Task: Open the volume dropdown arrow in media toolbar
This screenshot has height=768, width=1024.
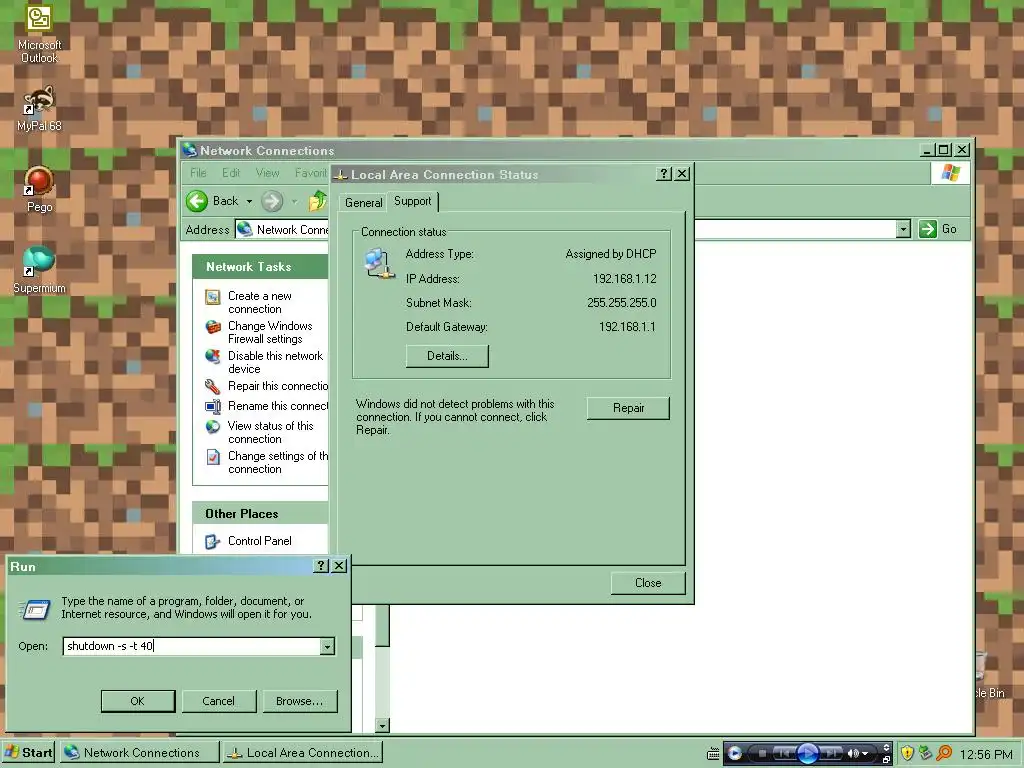Action: pos(865,754)
